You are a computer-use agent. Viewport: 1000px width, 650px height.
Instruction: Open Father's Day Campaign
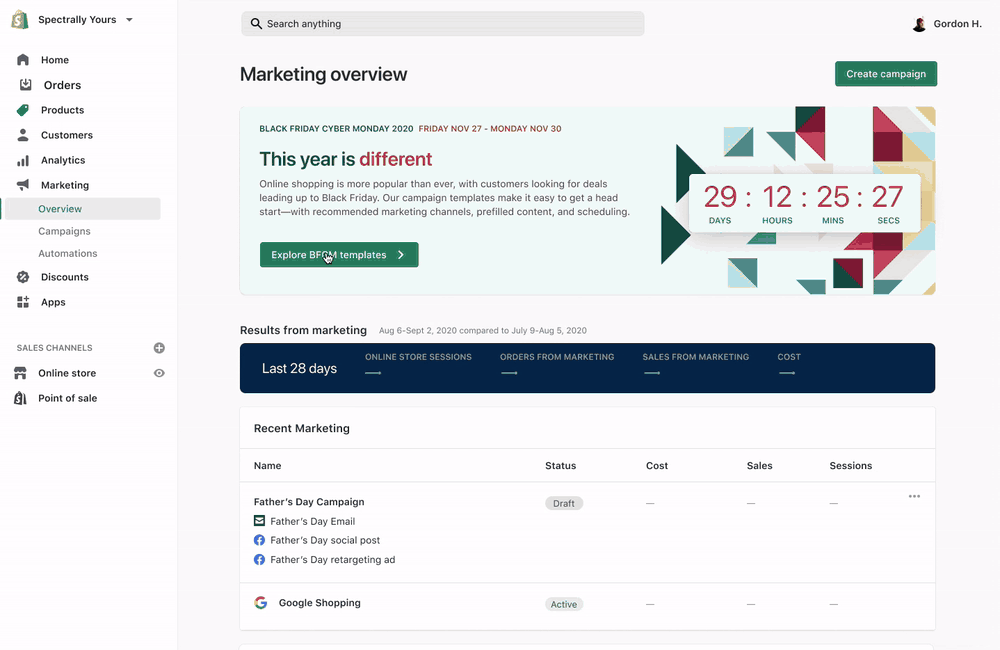309,502
